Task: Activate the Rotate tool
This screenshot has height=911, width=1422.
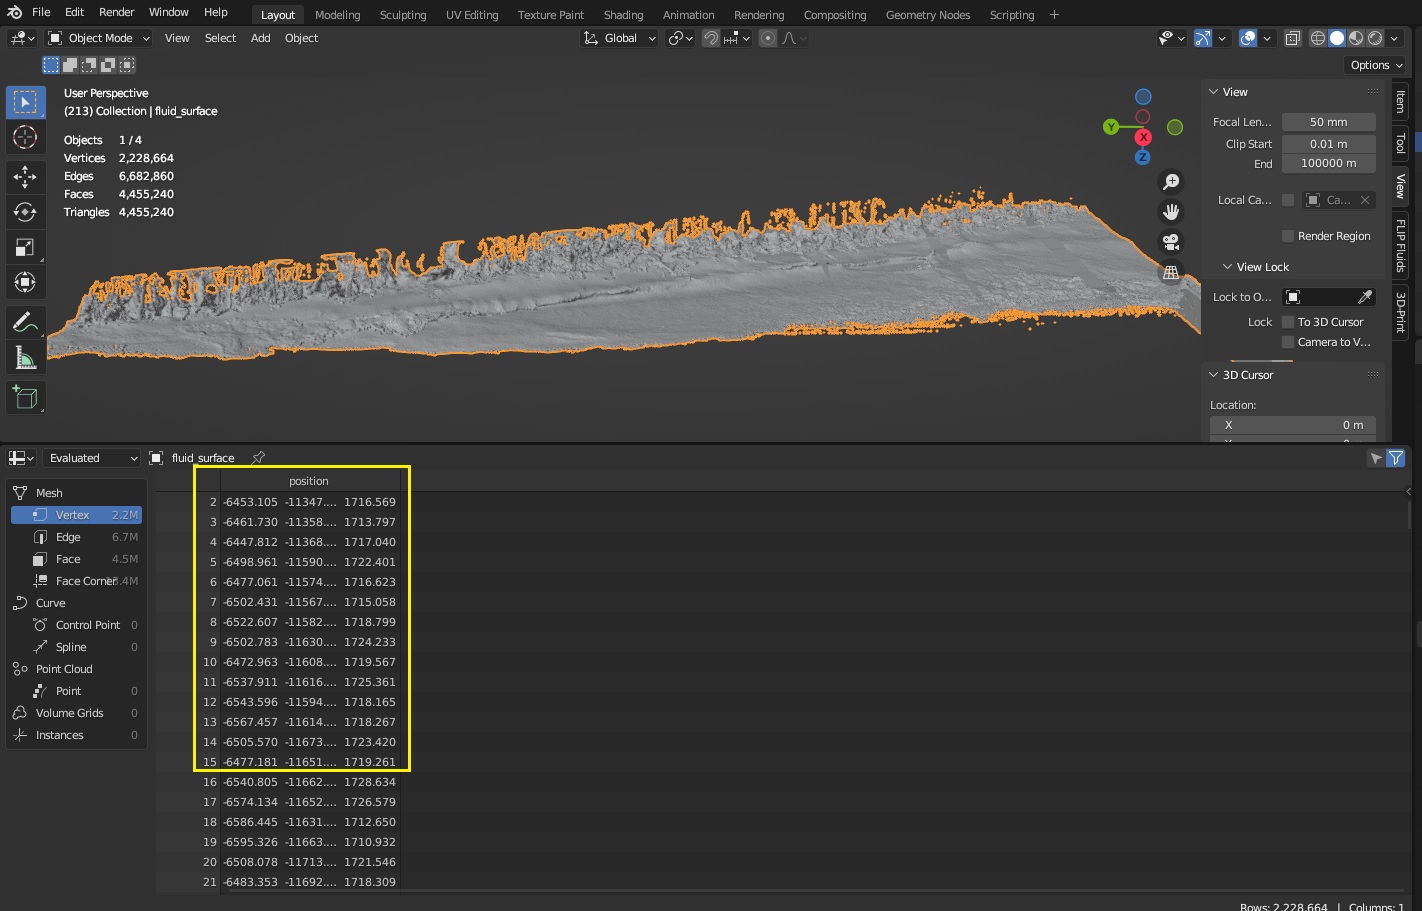Action: pyautogui.click(x=25, y=212)
